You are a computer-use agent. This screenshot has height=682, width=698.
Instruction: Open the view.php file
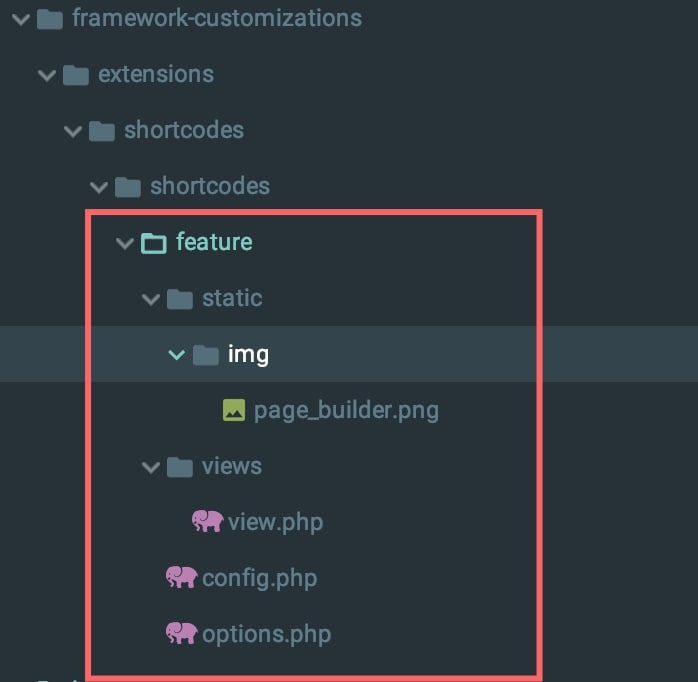(275, 523)
